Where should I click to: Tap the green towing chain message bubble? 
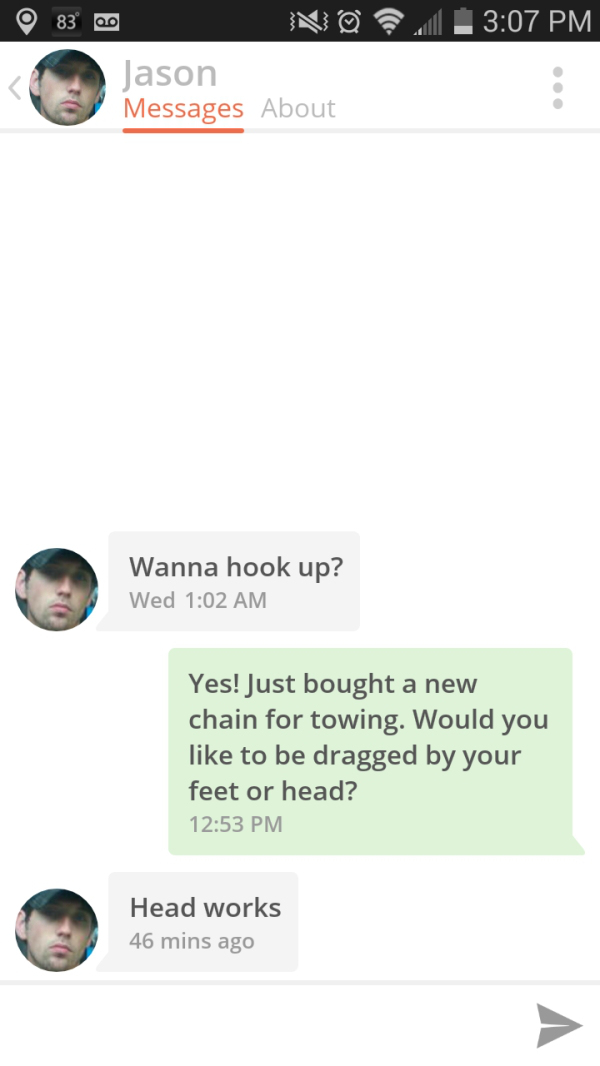point(370,751)
